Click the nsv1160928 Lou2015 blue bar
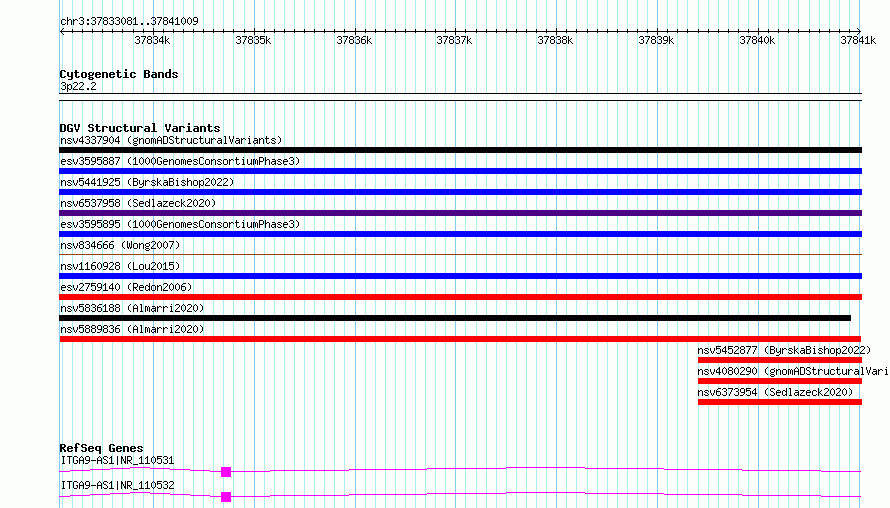This screenshot has height=508, width=890. pos(460,276)
